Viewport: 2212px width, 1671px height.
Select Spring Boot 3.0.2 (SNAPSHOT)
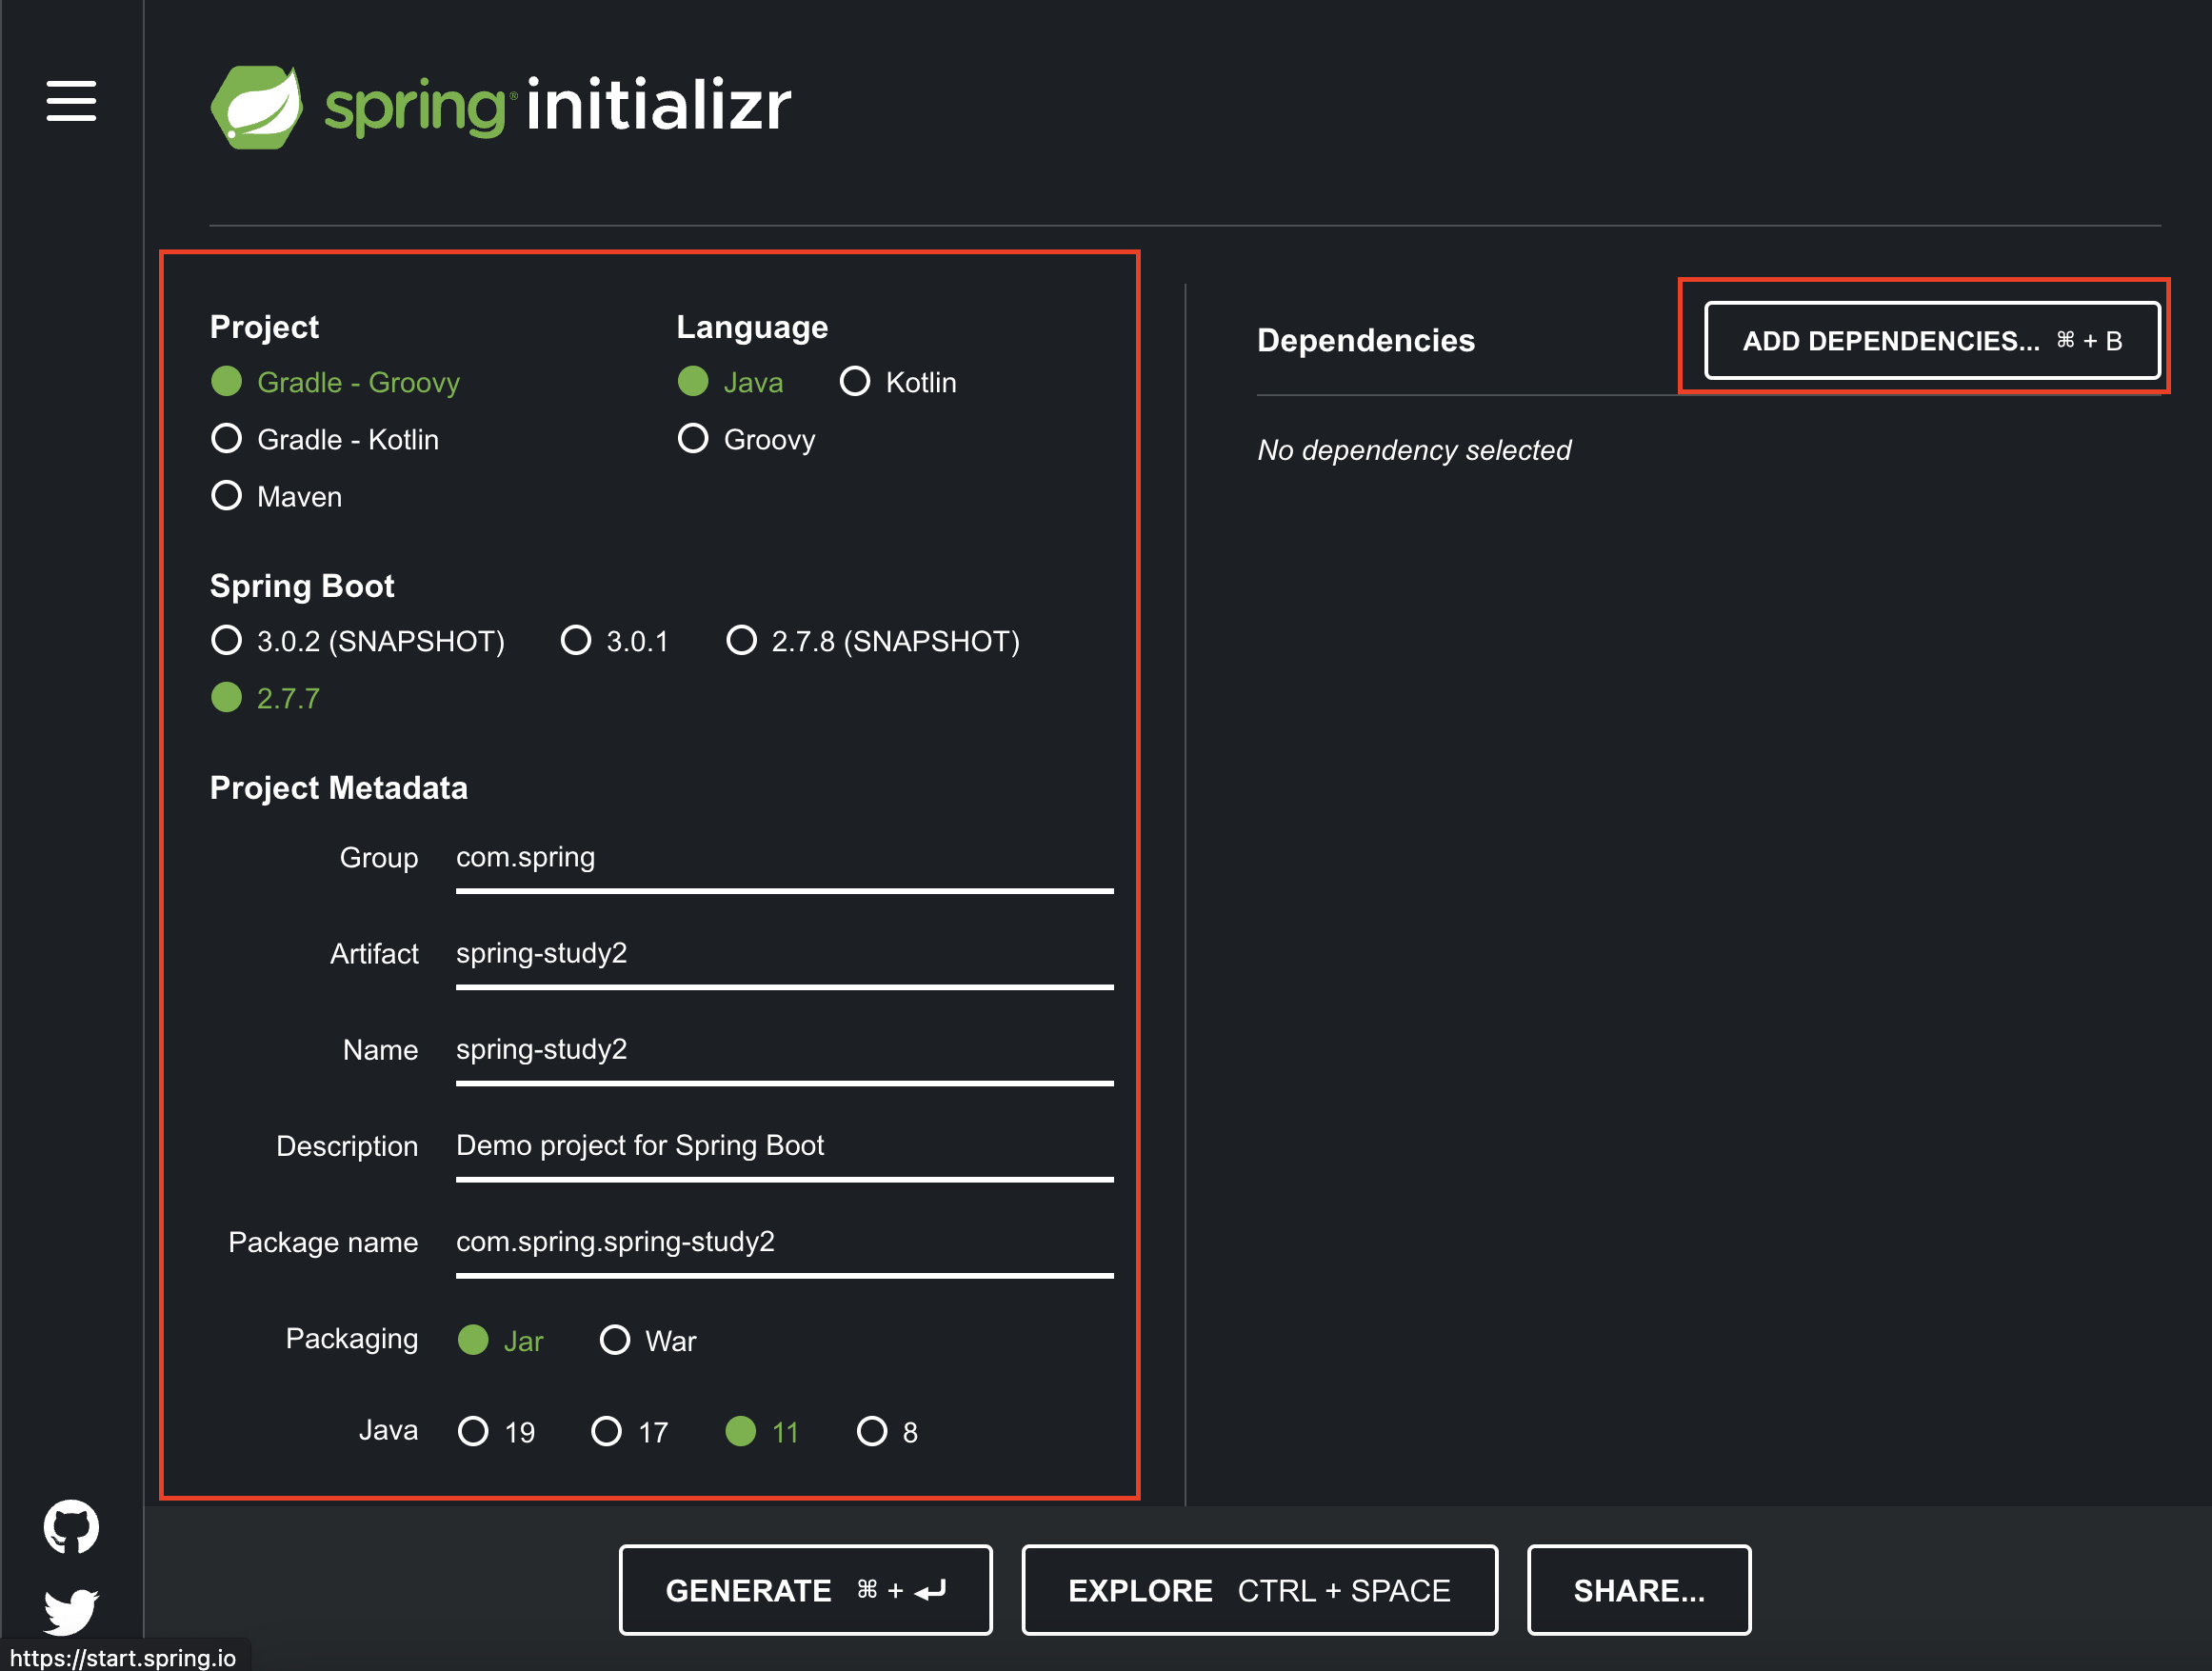(x=228, y=641)
